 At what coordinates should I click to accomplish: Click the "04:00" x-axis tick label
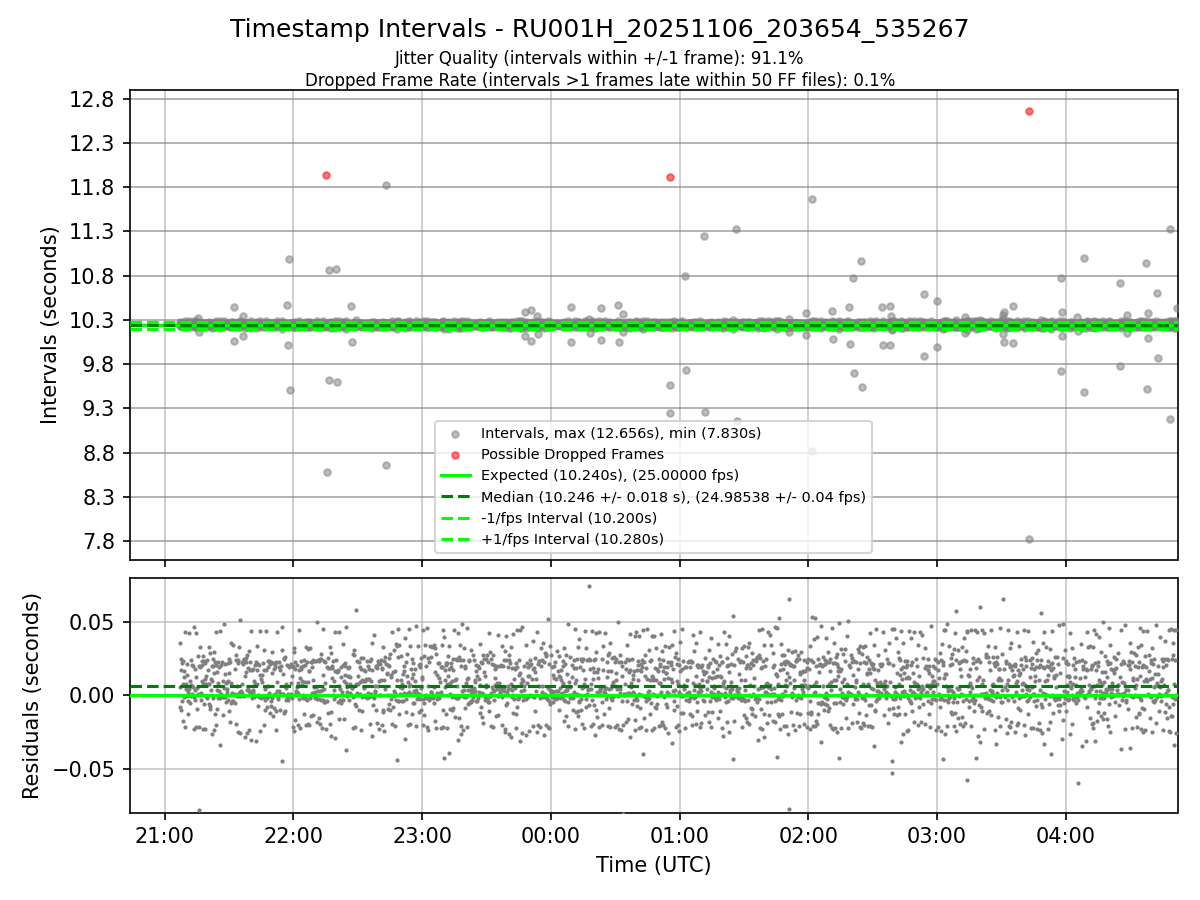point(1066,834)
